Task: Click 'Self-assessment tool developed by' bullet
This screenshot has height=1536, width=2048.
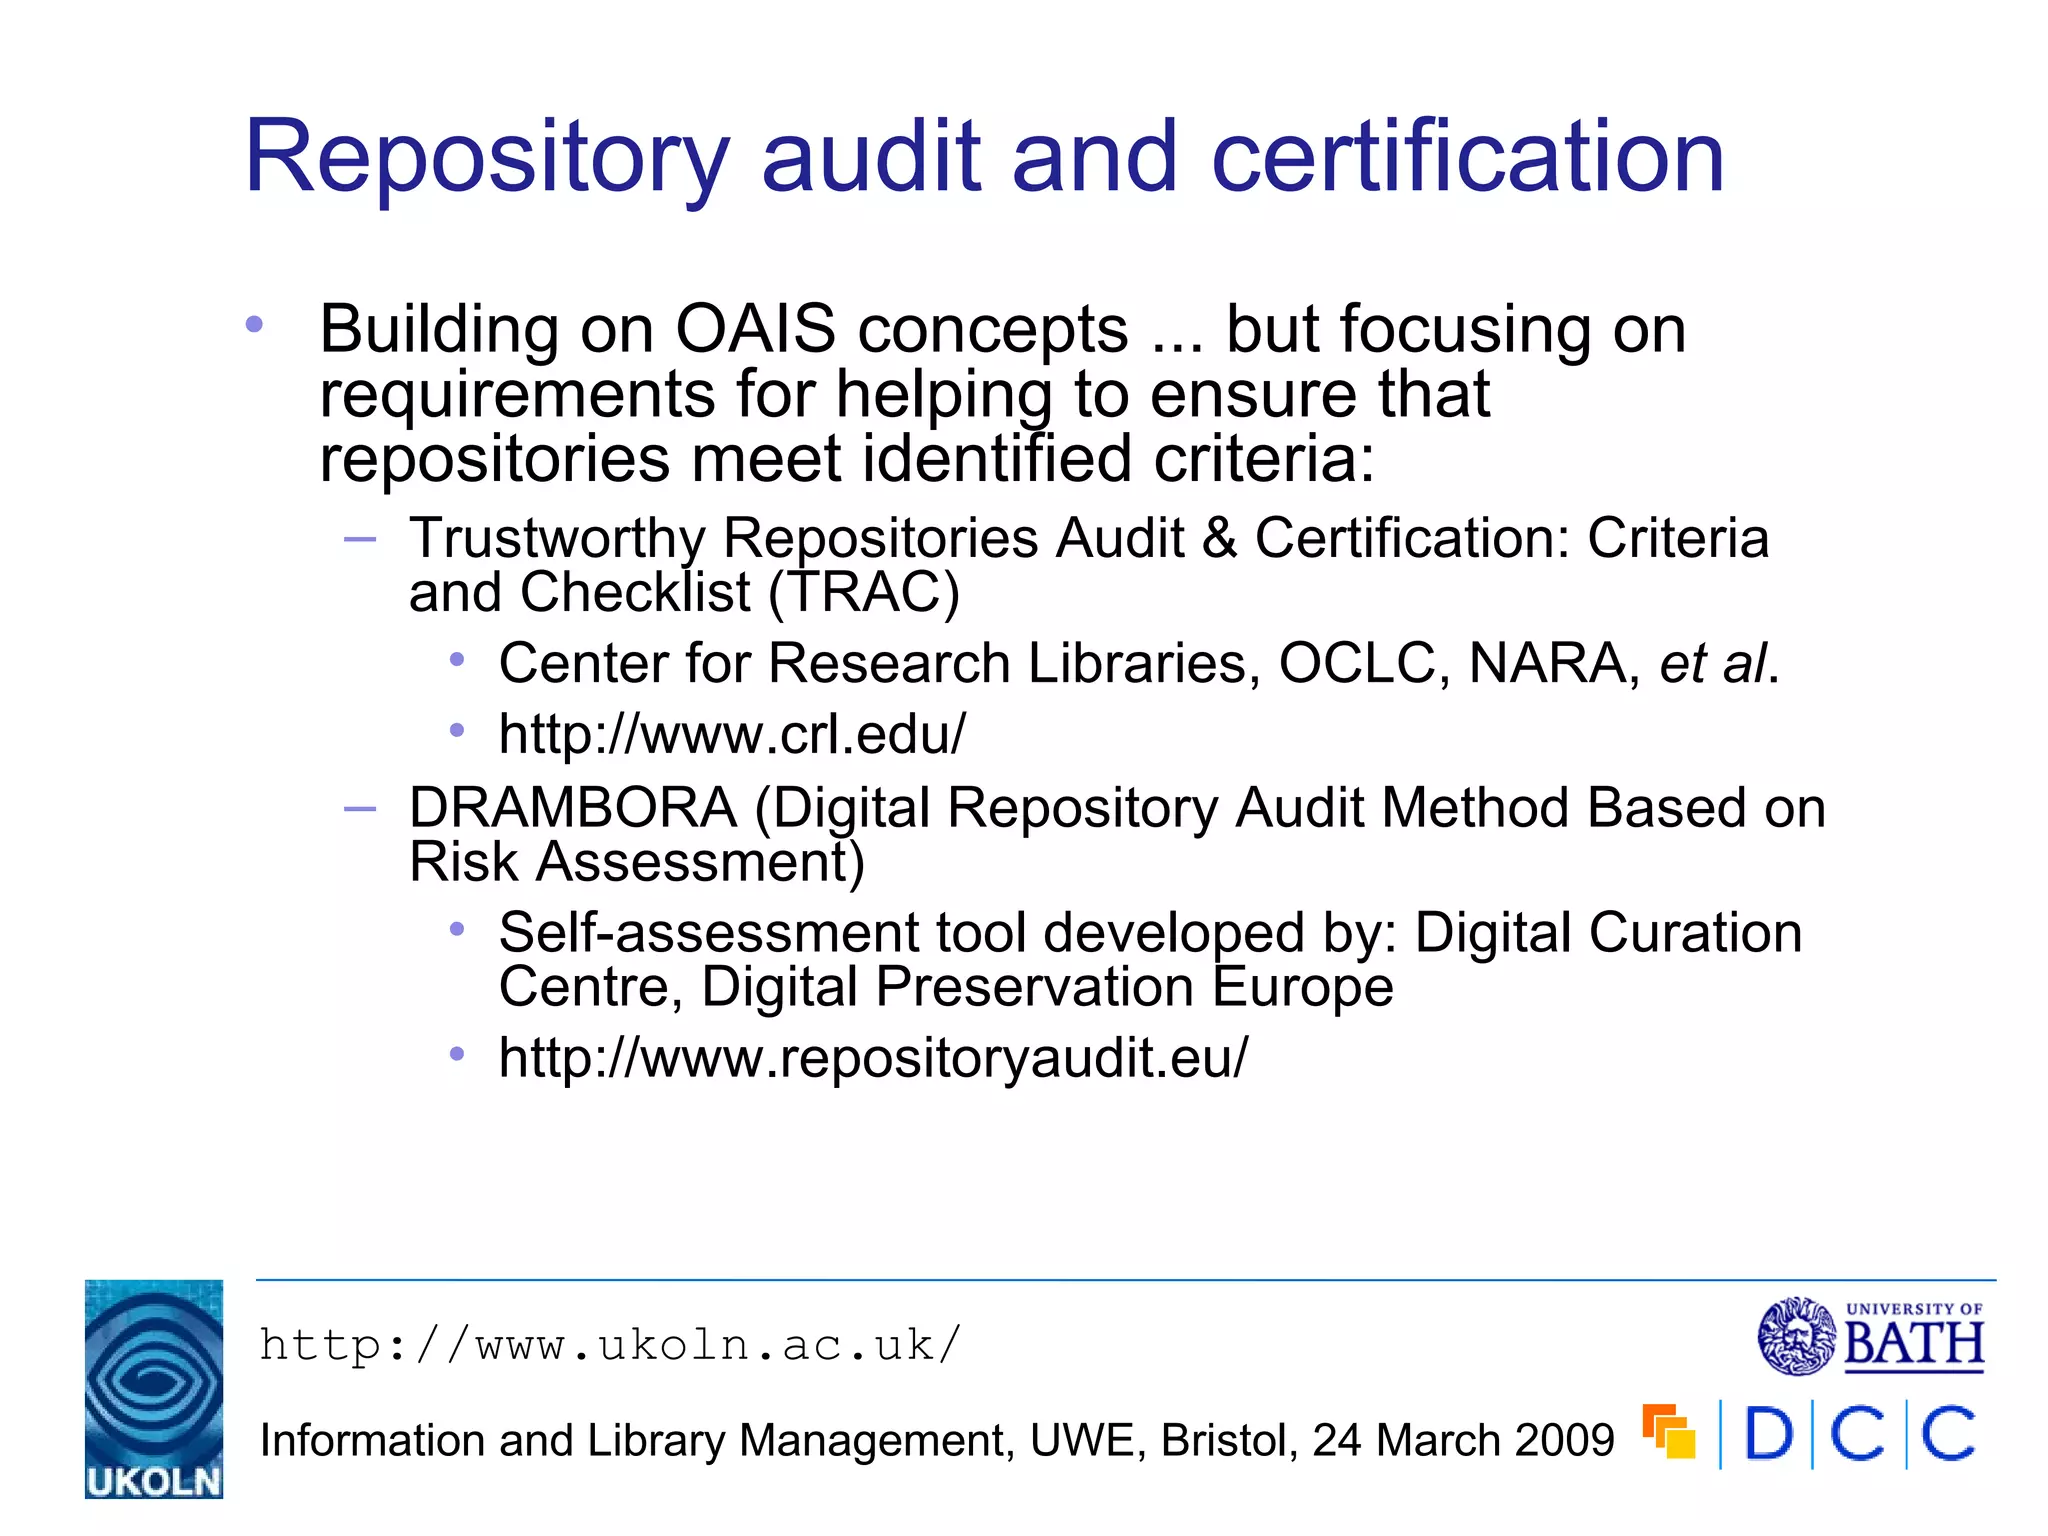Action: tap(1150, 932)
